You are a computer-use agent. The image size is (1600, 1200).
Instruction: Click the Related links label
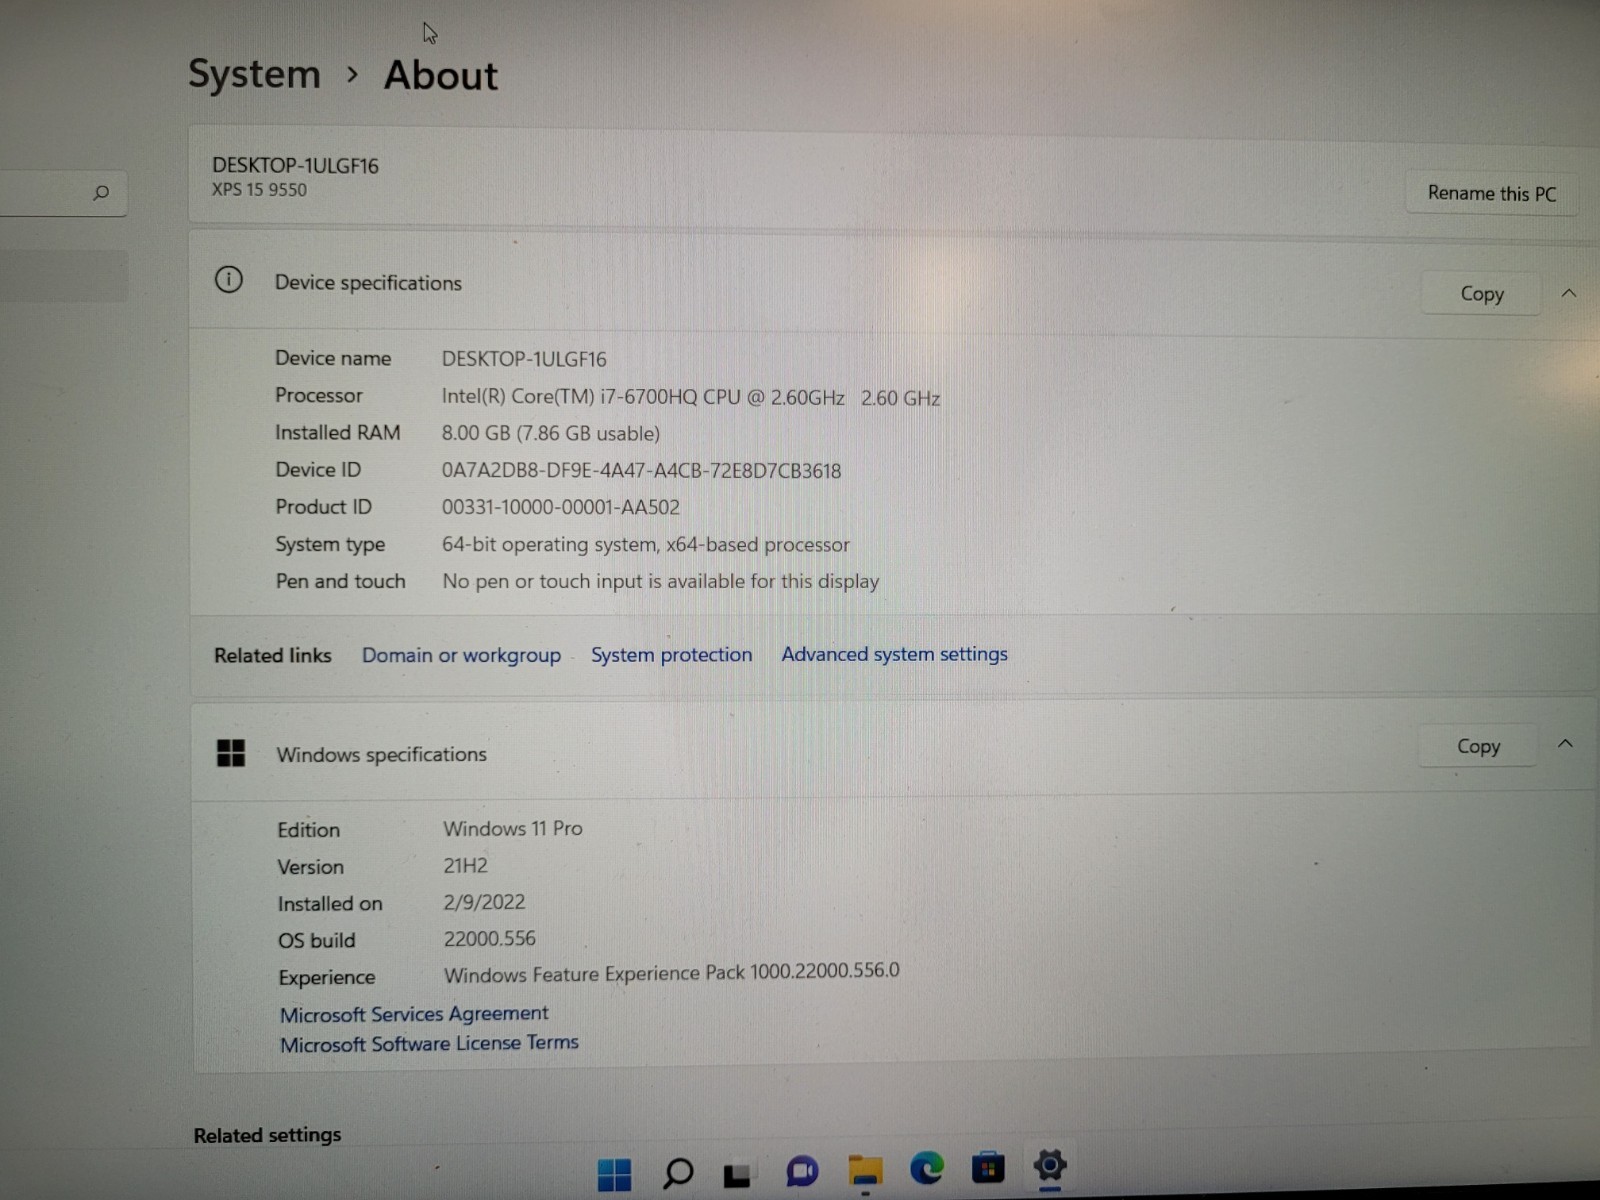[x=272, y=655]
